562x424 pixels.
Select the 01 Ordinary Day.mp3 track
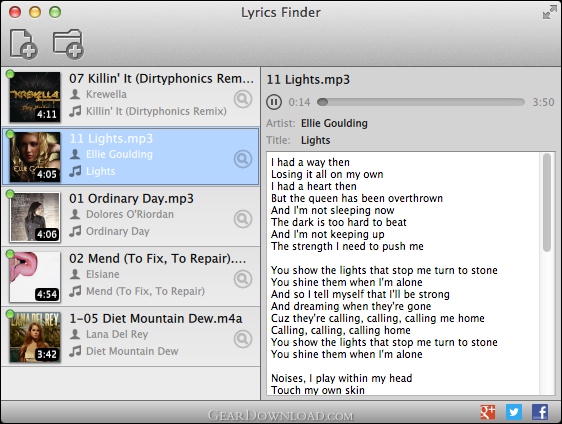[x=131, y=216]
